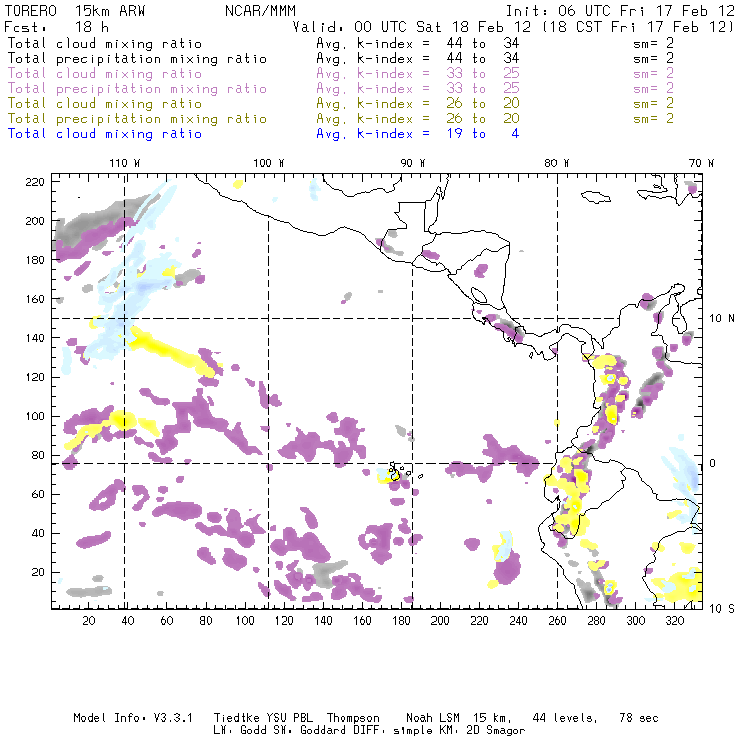Click horizontal-axis tick label "320"
The width and height of the screenshot is (740, 740).
tap(674, 621)
